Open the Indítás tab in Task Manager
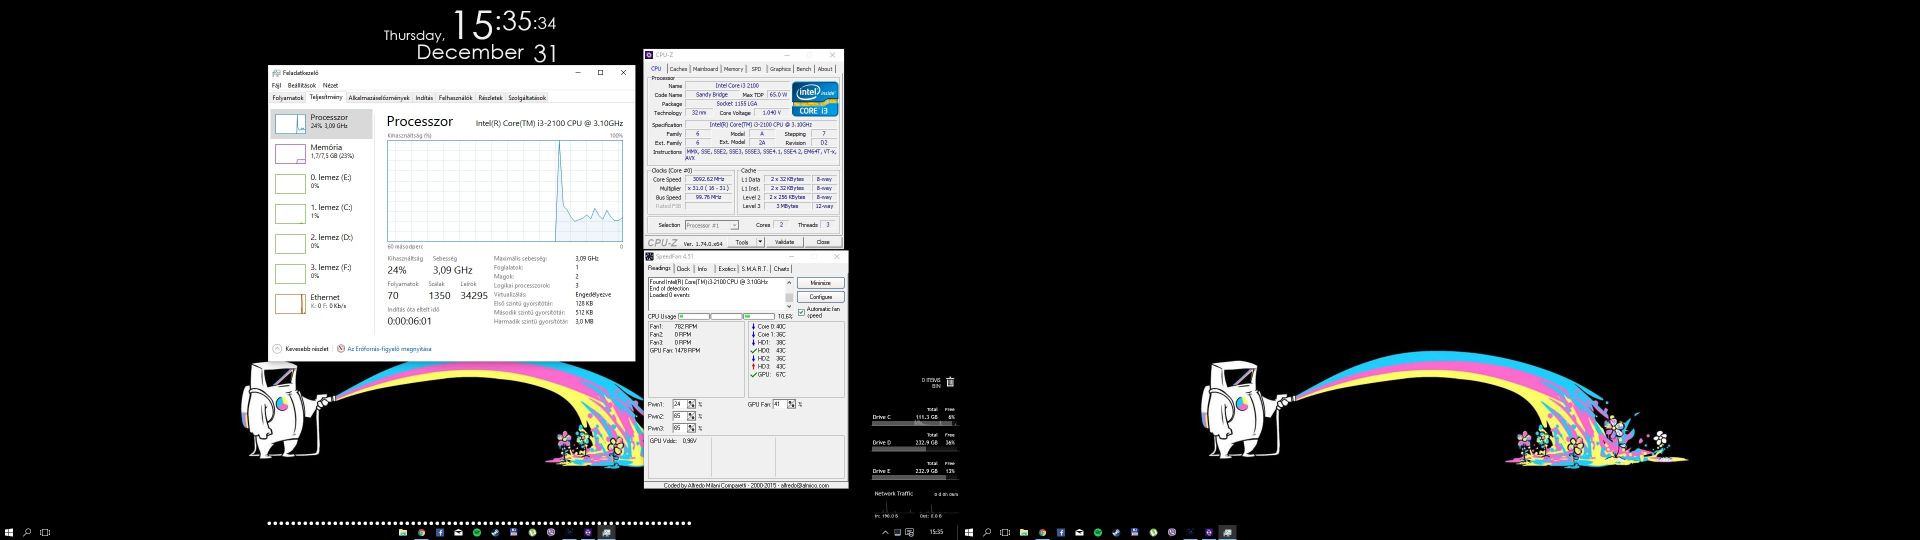 point(424,98)
